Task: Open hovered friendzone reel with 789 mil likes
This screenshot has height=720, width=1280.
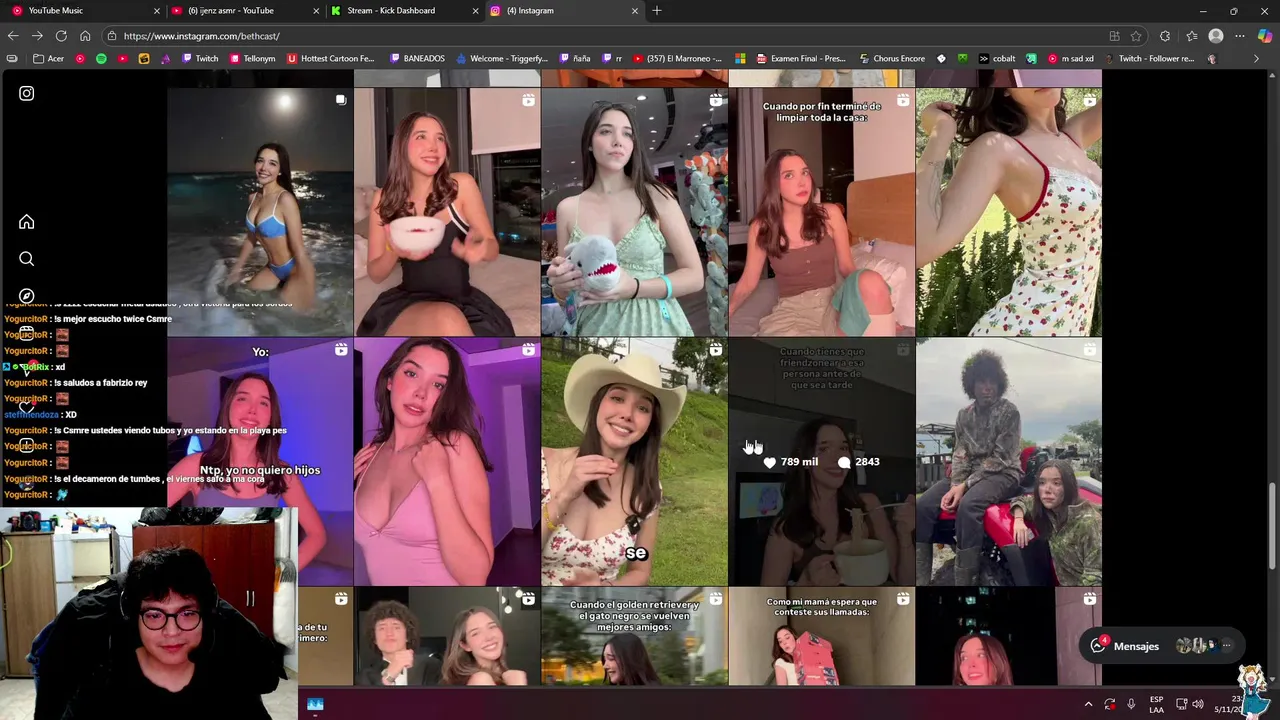Action: point(821,461)
